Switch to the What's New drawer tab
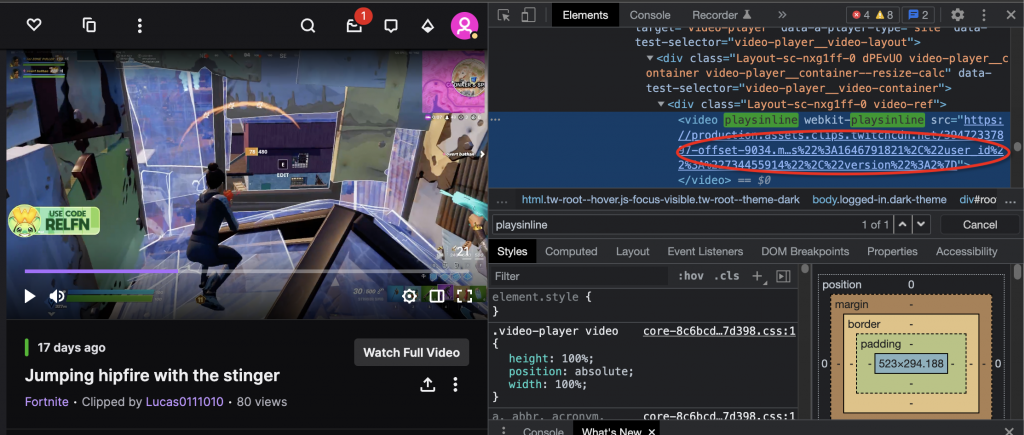This screenshot has width=1024, height=435. [611, 431]
